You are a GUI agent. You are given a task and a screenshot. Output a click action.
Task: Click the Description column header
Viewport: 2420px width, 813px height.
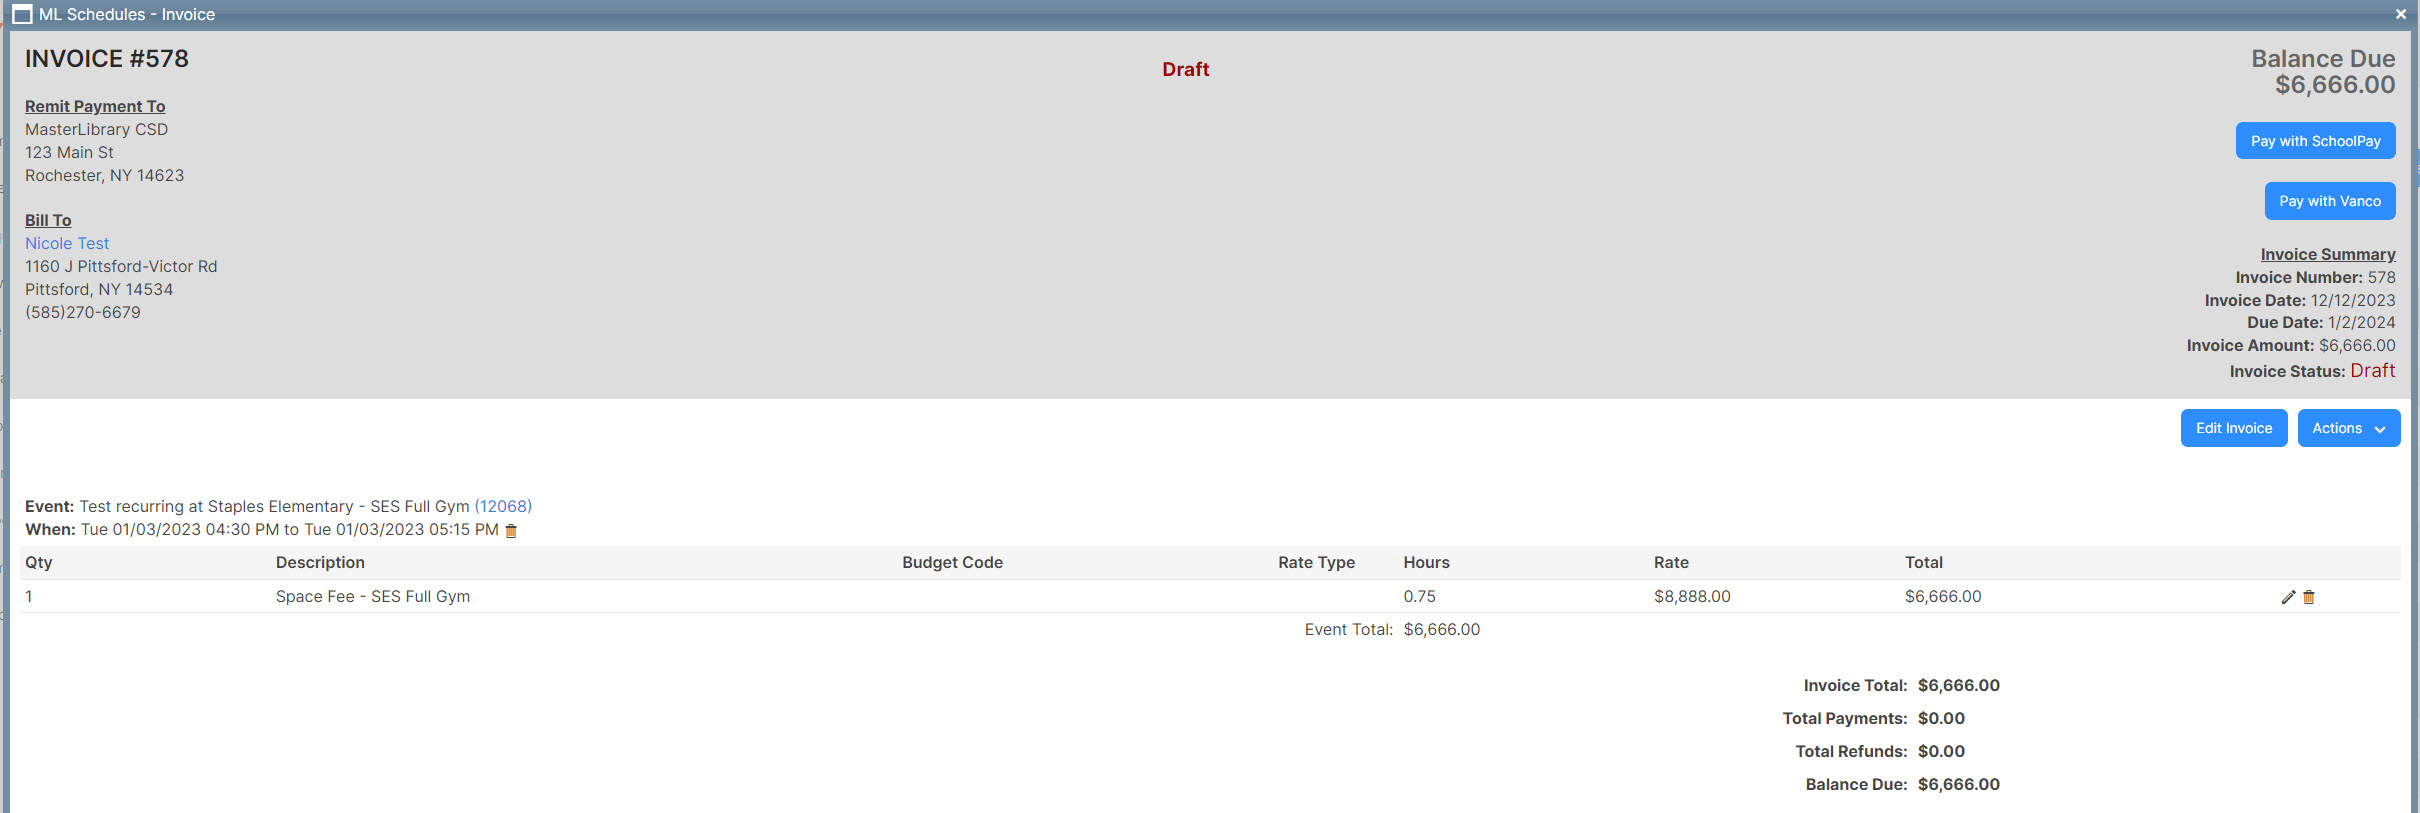pyautogui.click(x=320, y=563)
